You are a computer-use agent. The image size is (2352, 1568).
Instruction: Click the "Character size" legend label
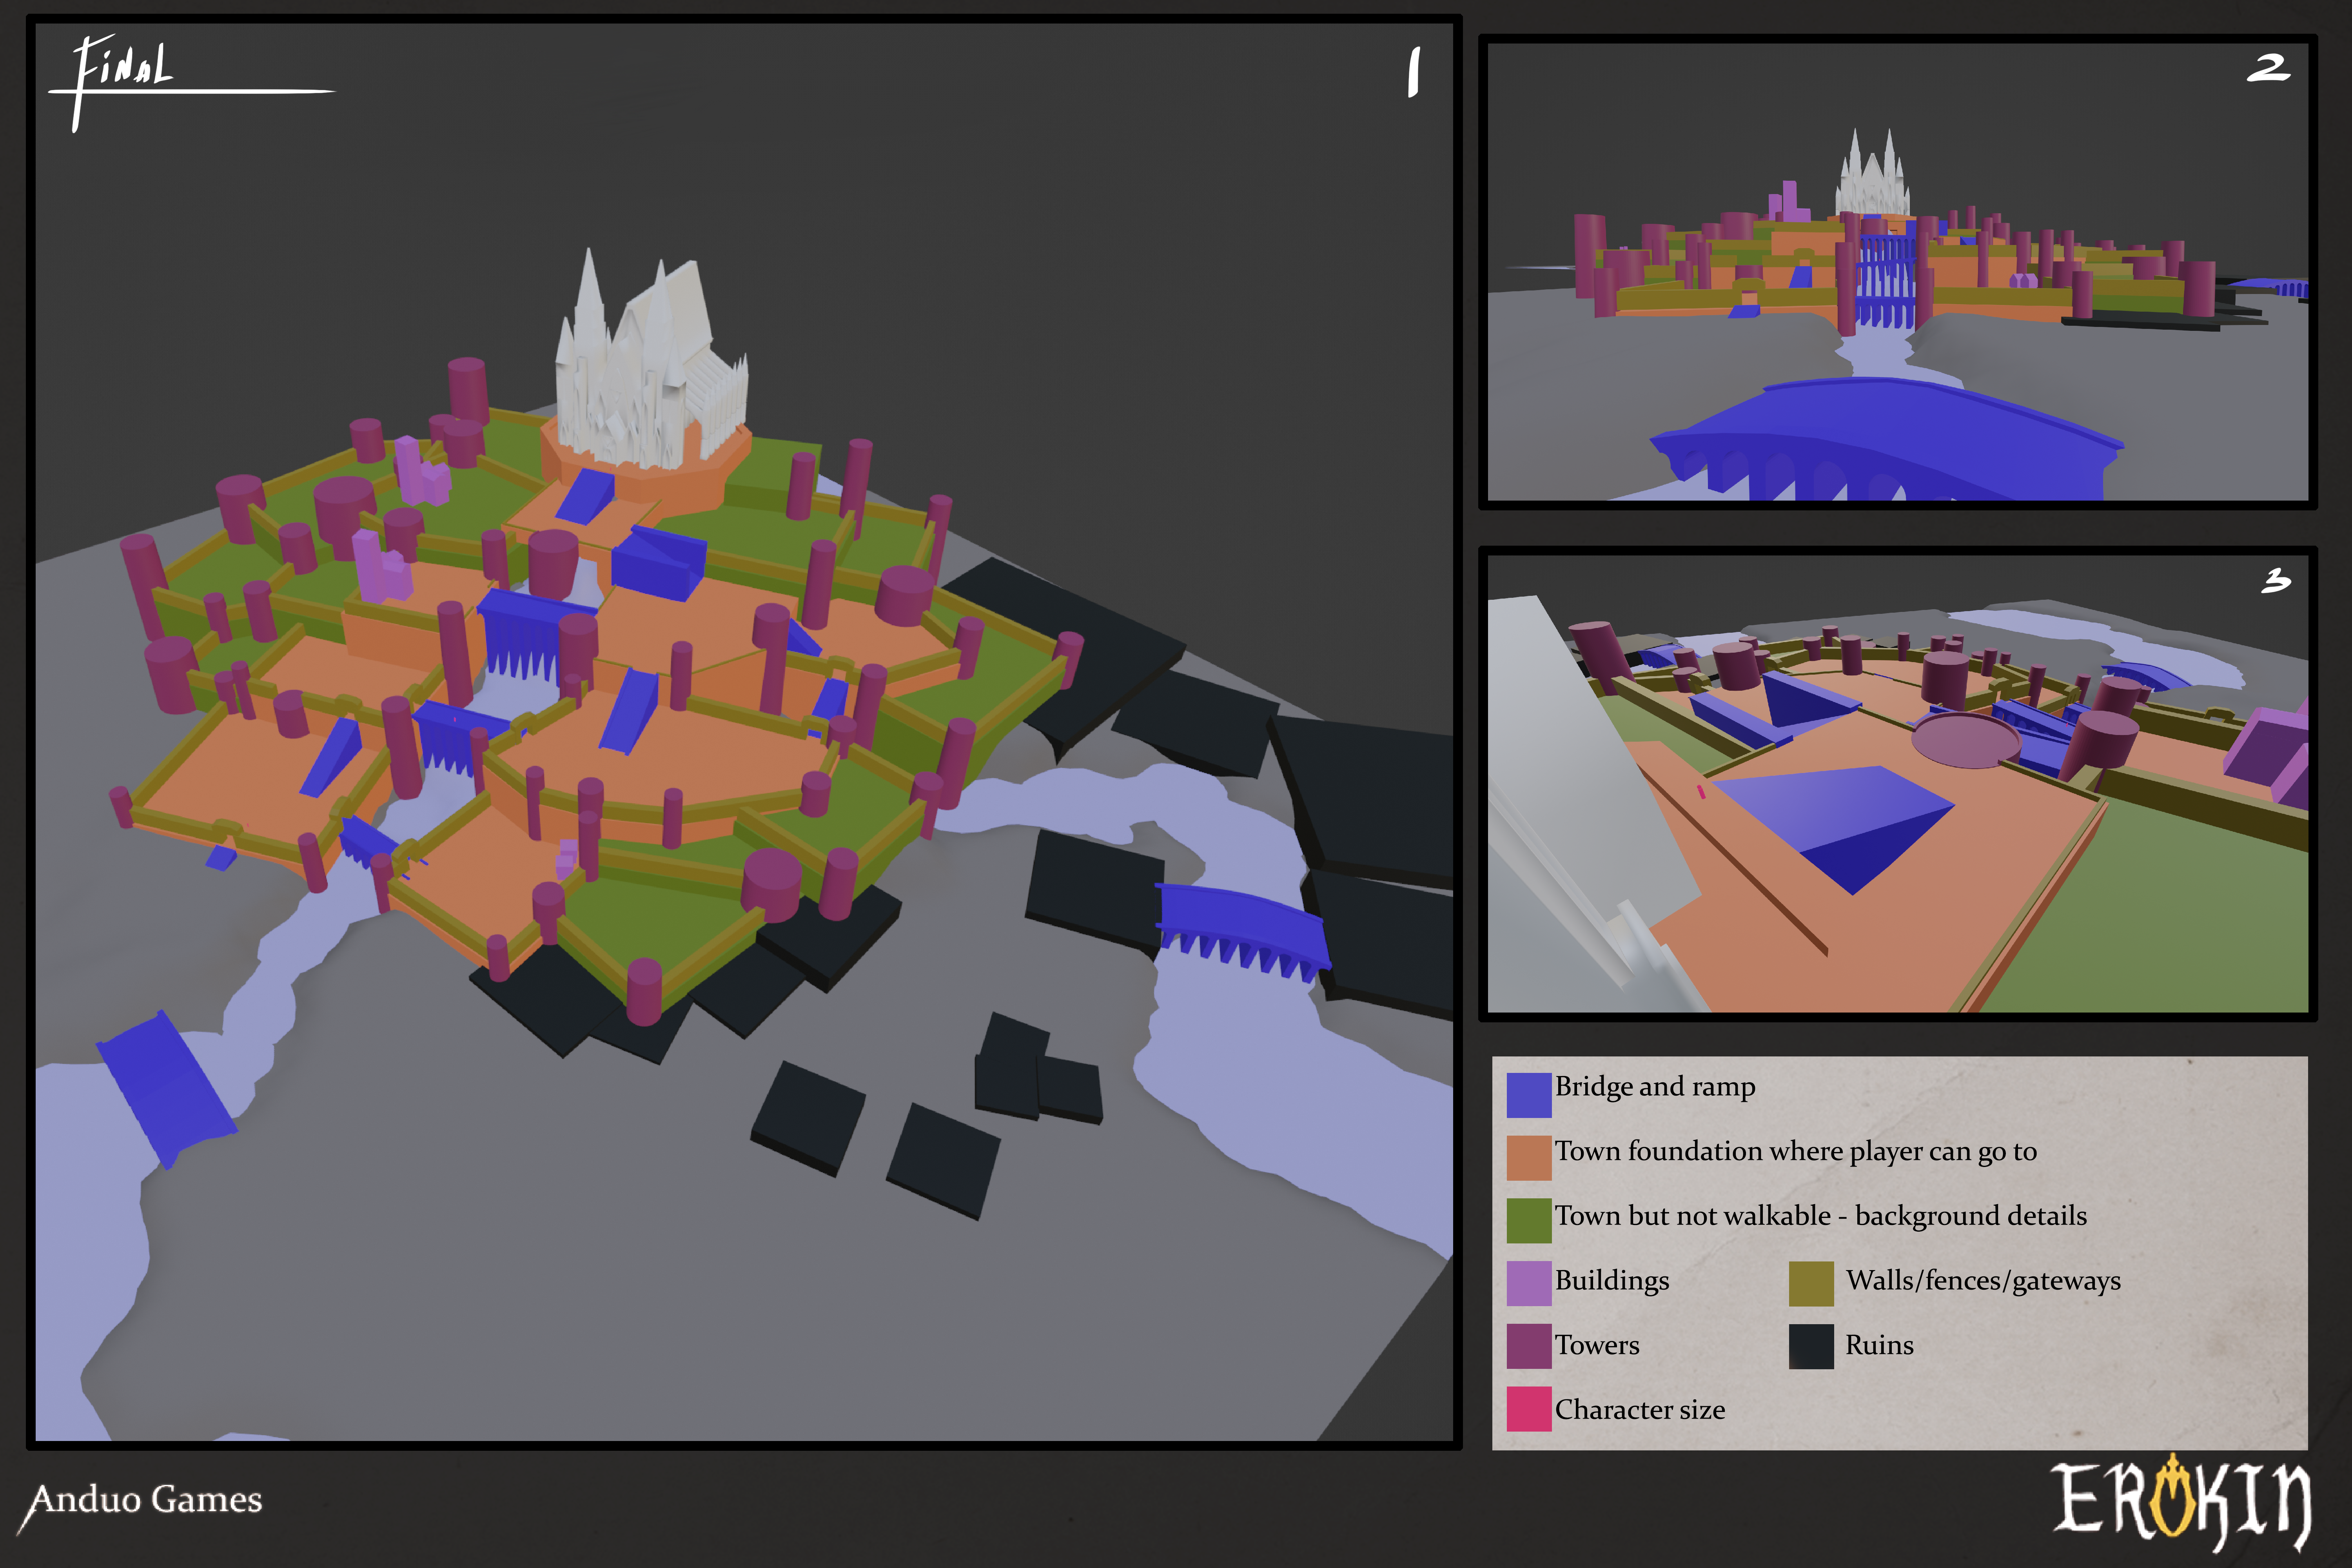pos(1640,1410)
